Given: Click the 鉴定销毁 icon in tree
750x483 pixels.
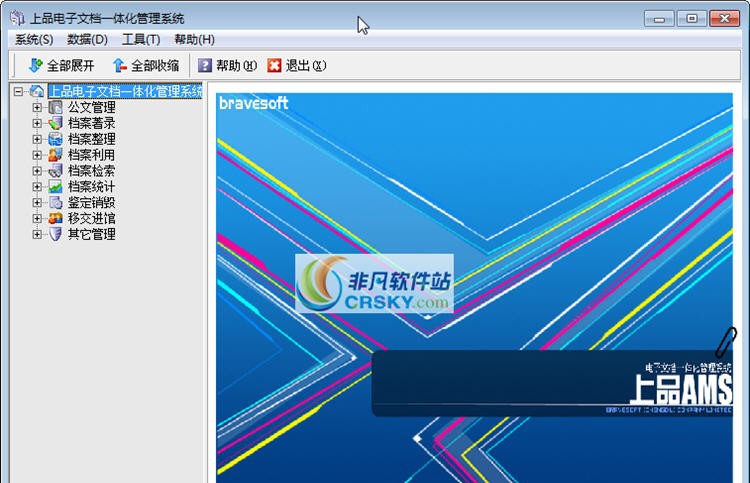Looking at the screenshot, I should coord(55,202).
